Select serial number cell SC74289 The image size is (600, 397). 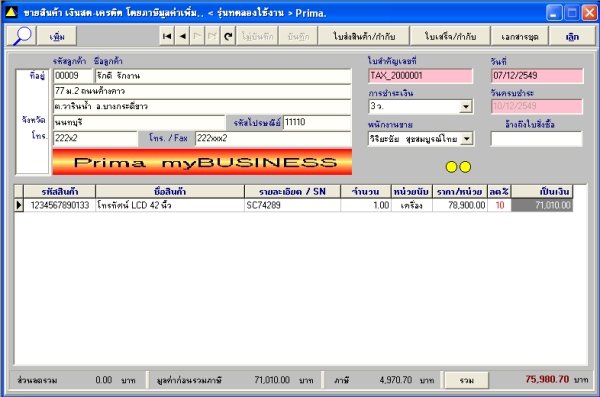pos(292,205)
